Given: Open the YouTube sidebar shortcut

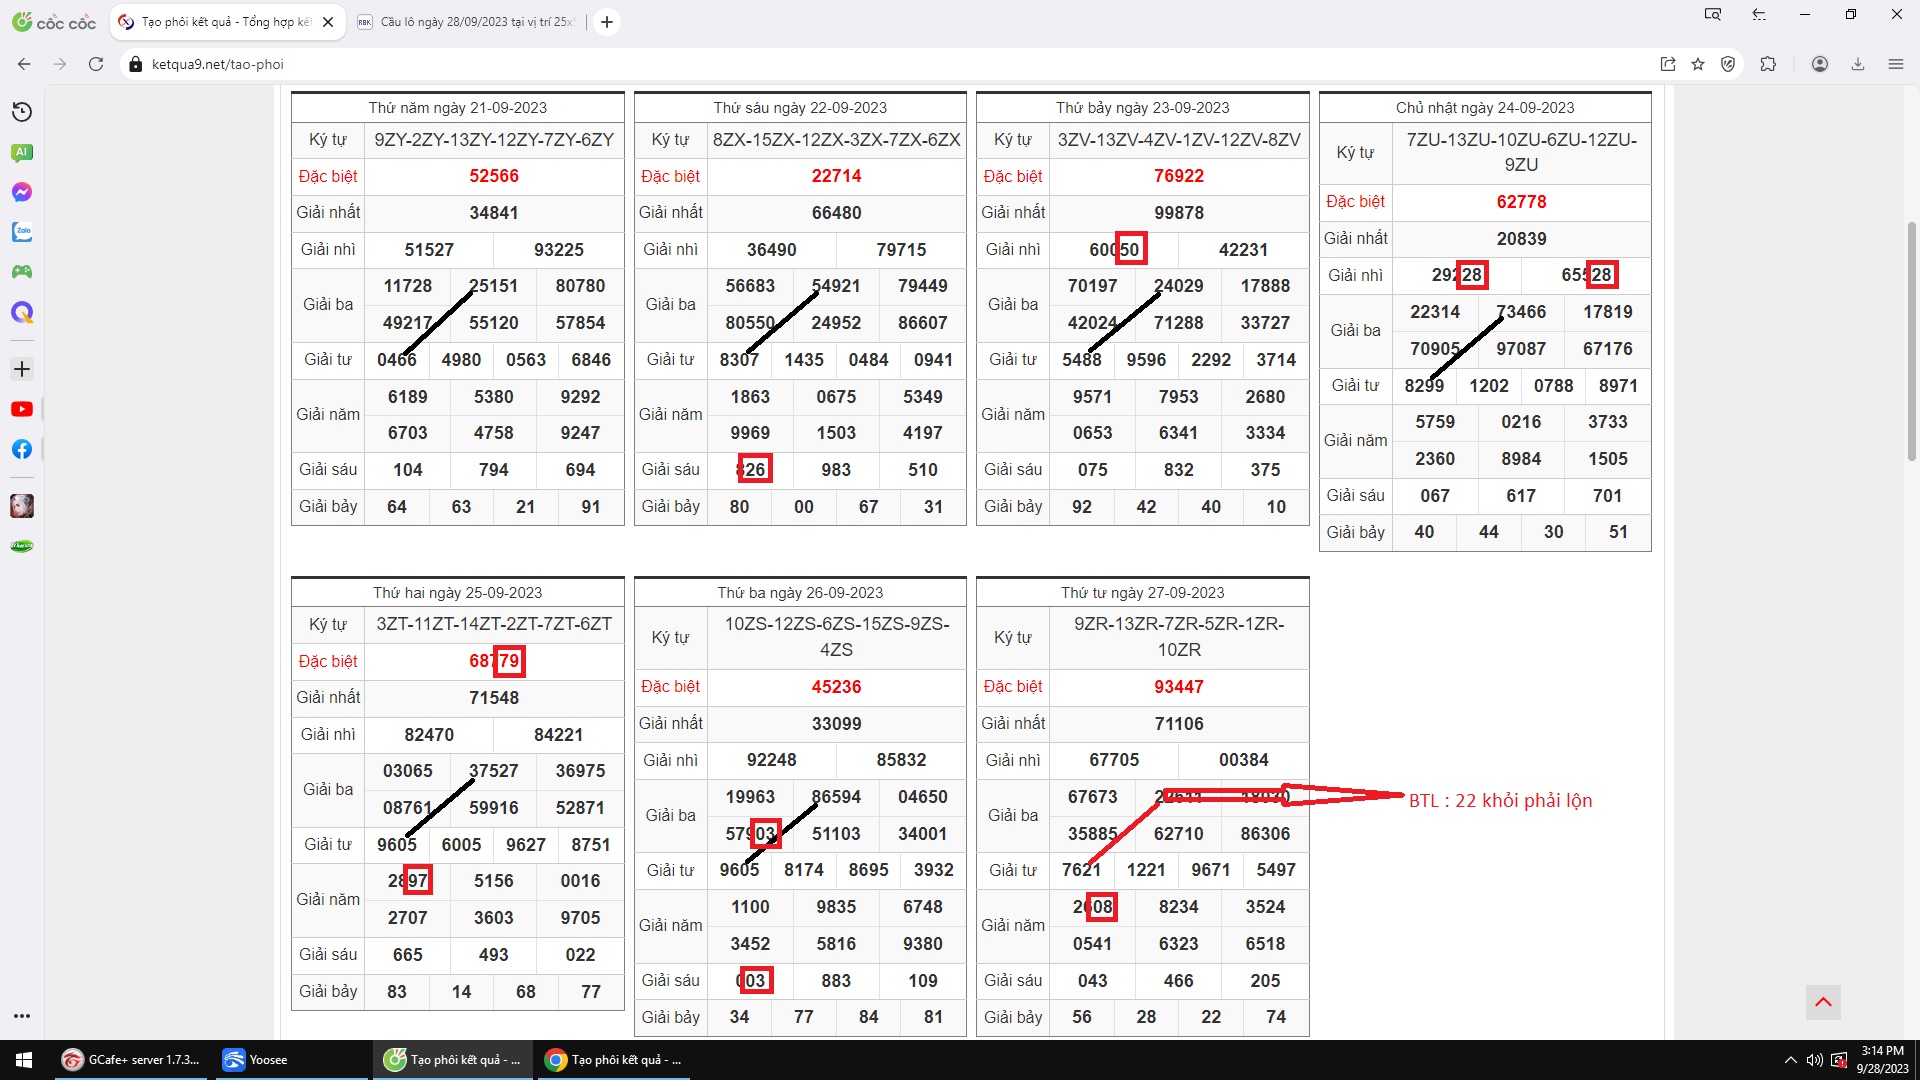Looking at the screenshot, I should 22,409.
